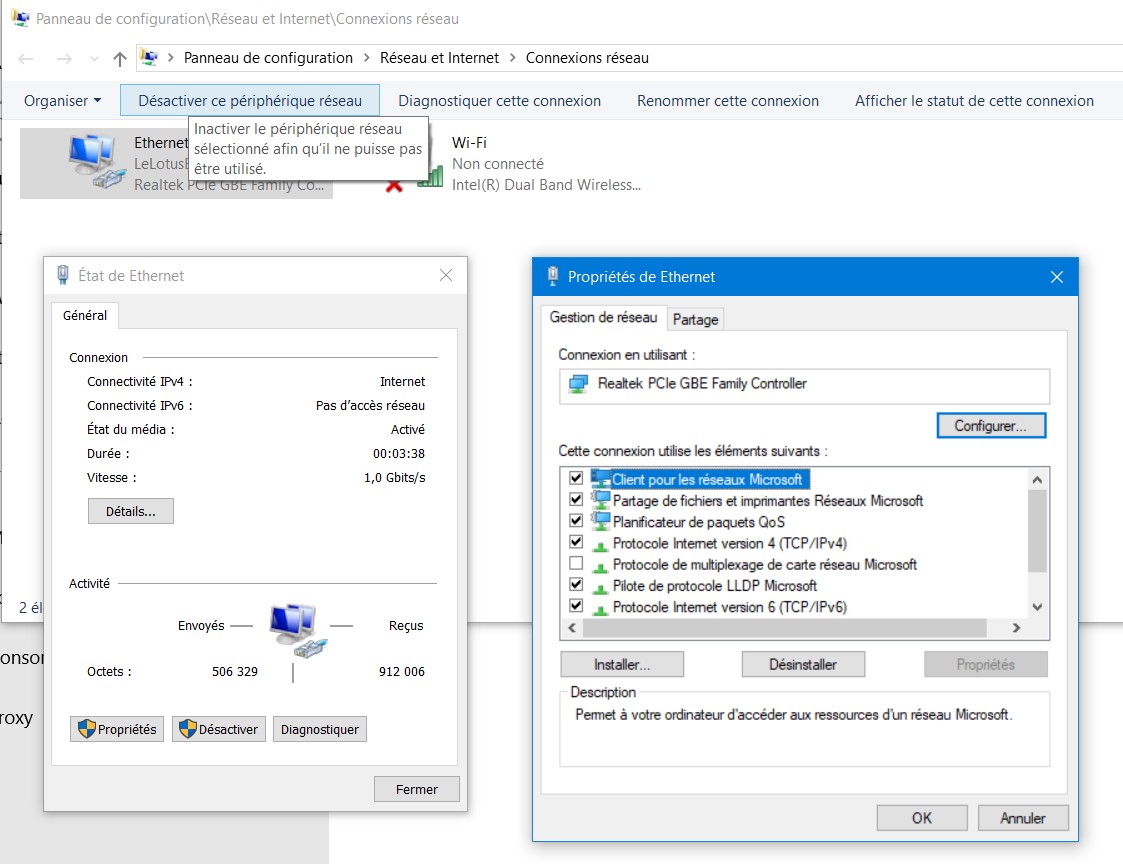Click Diagnostiquer cette connexion in toolbar
This screenshot has width=1123, height=864.
499,100
